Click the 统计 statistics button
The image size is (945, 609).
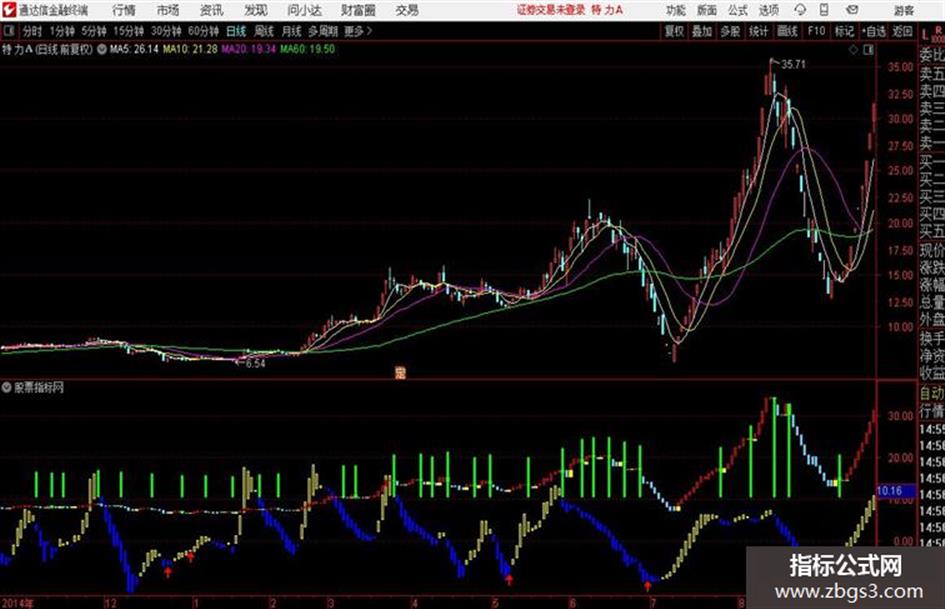759,31
